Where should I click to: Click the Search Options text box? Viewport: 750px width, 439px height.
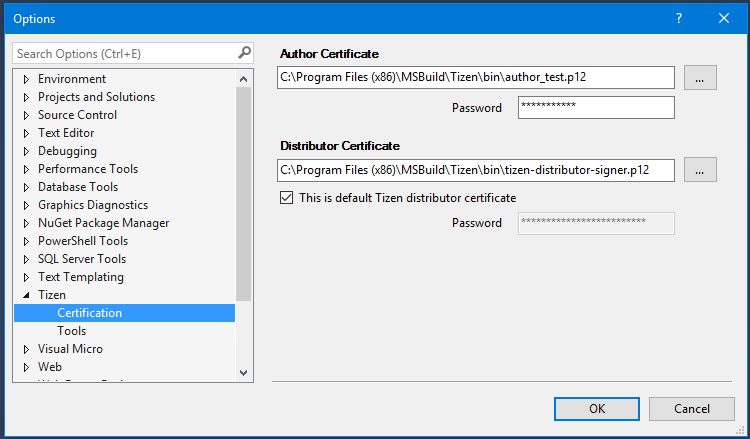click(x=123, y=53)
